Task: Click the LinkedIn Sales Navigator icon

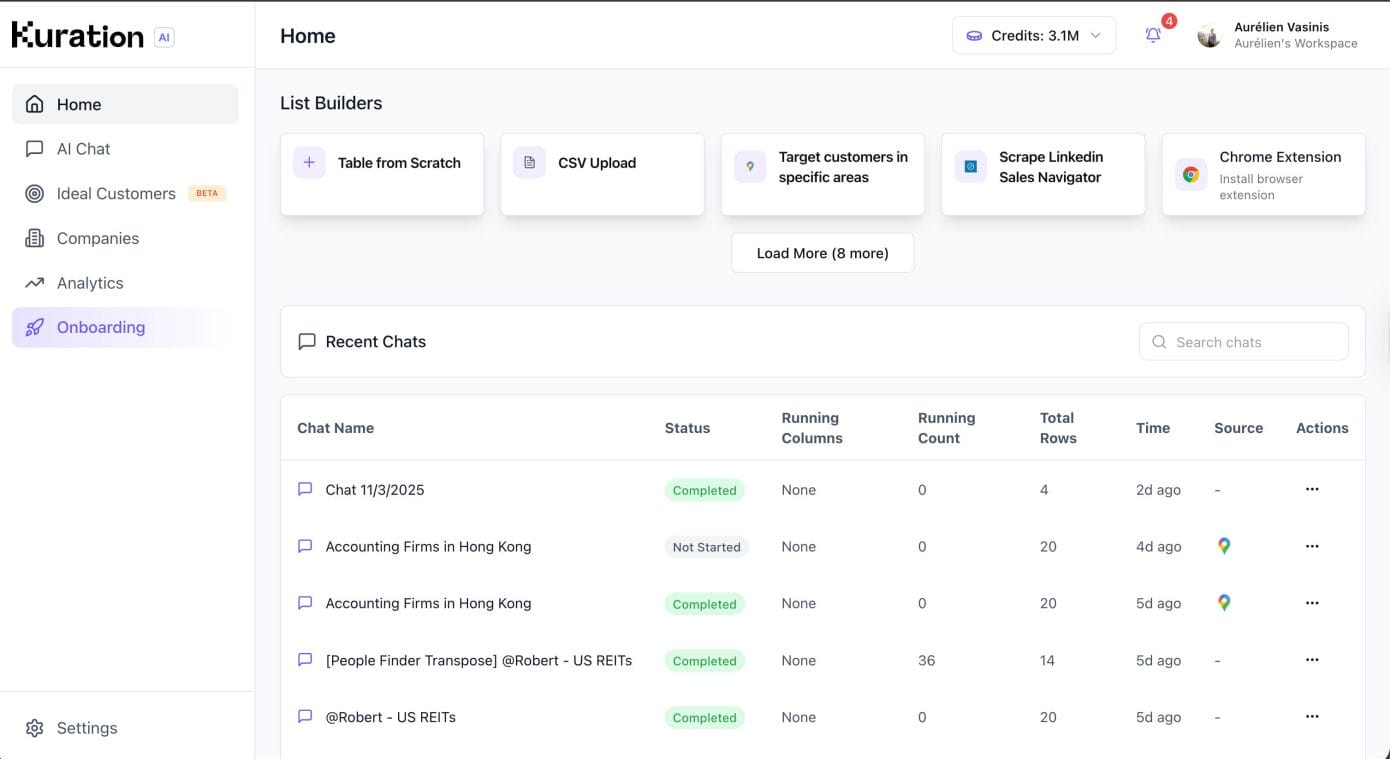Action: 970,167
